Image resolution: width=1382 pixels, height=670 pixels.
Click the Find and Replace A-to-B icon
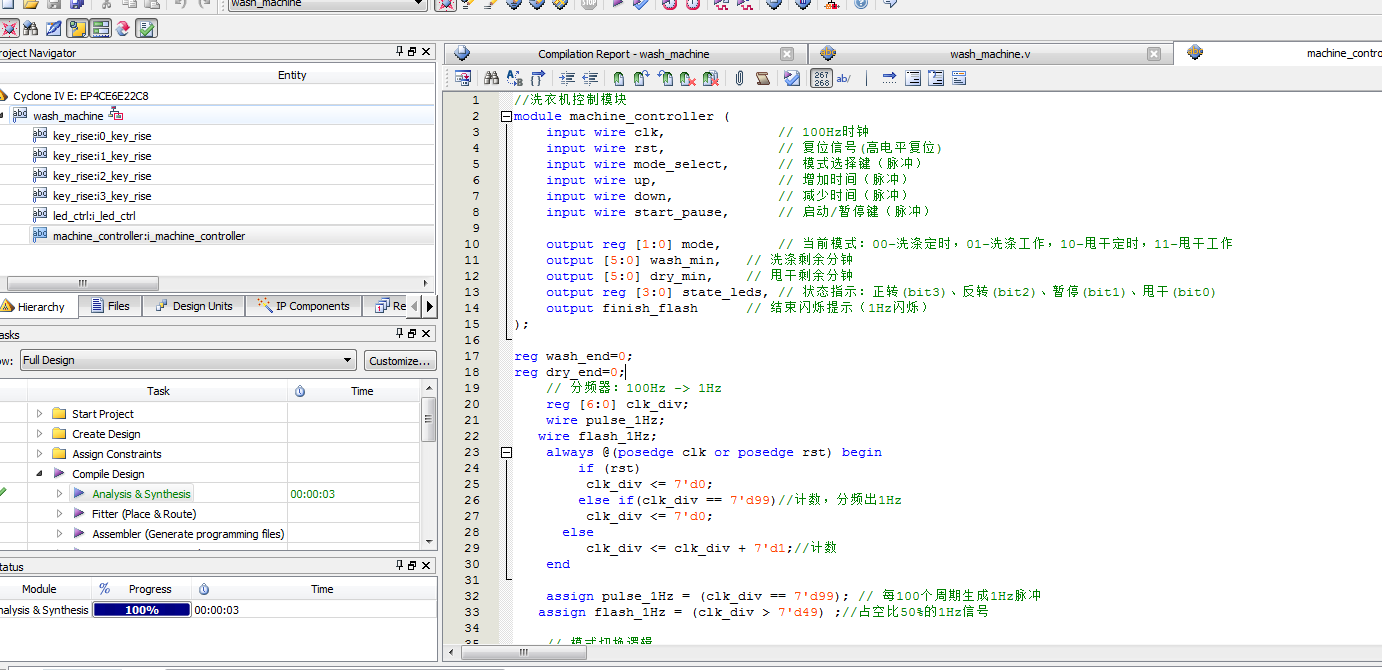514,78
